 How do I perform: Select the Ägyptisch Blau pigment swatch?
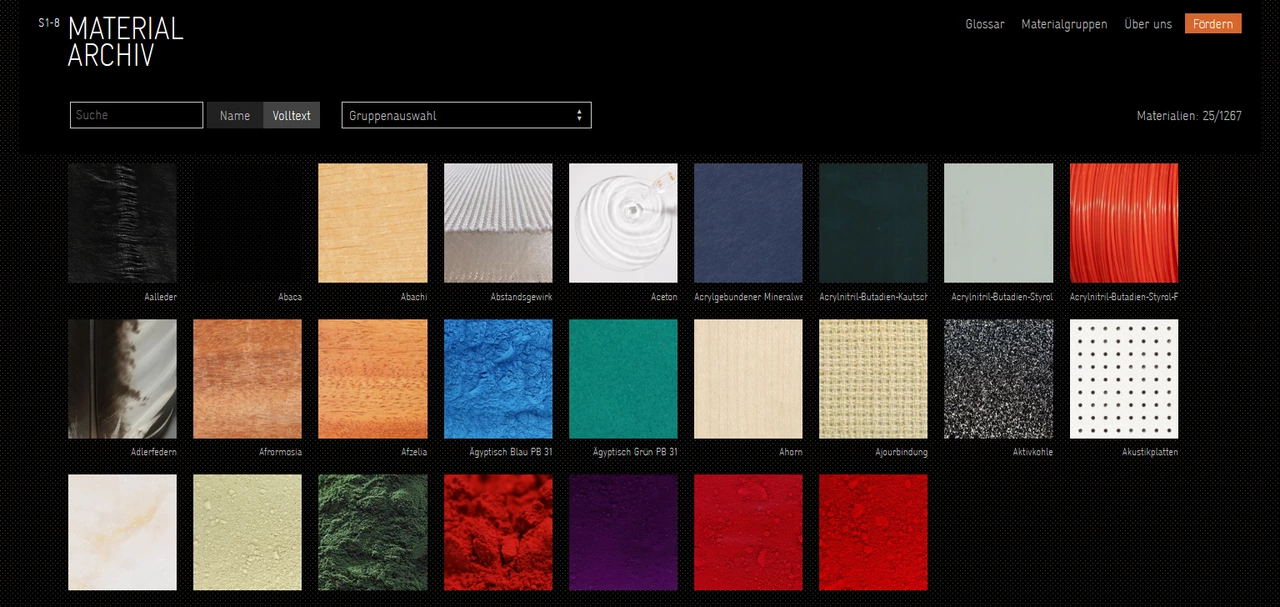click(x=498, y=379)
